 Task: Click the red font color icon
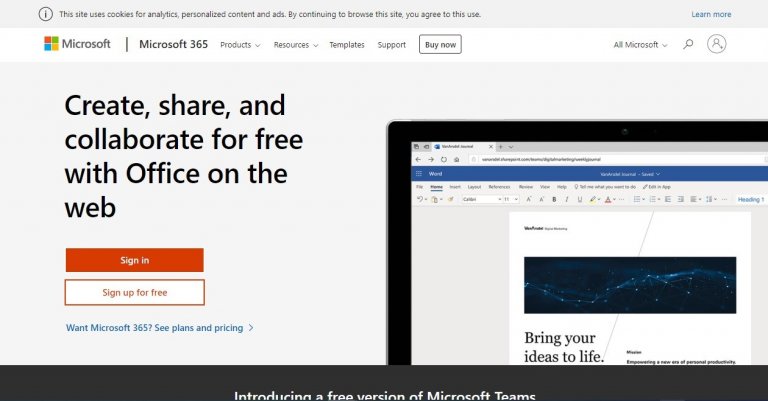tap(608, 199)
